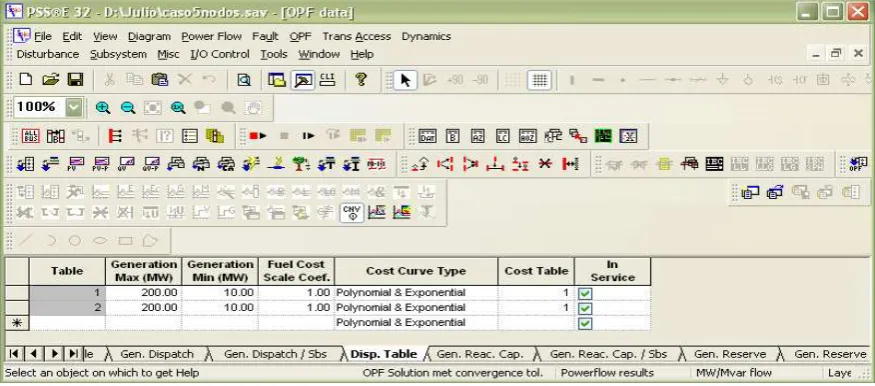Click the Zoom In magnifier icon
This screenshot has width=875, height=386.
coord(103,108)
